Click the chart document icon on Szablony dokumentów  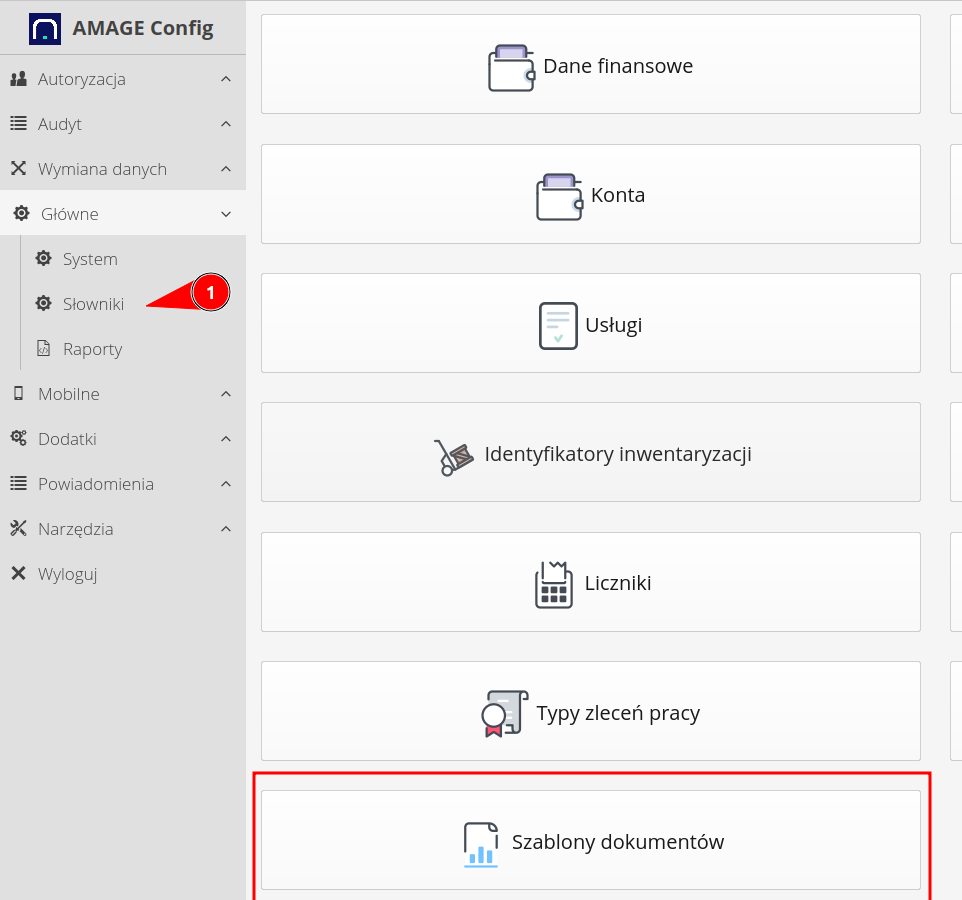click(x=481, y=843)
